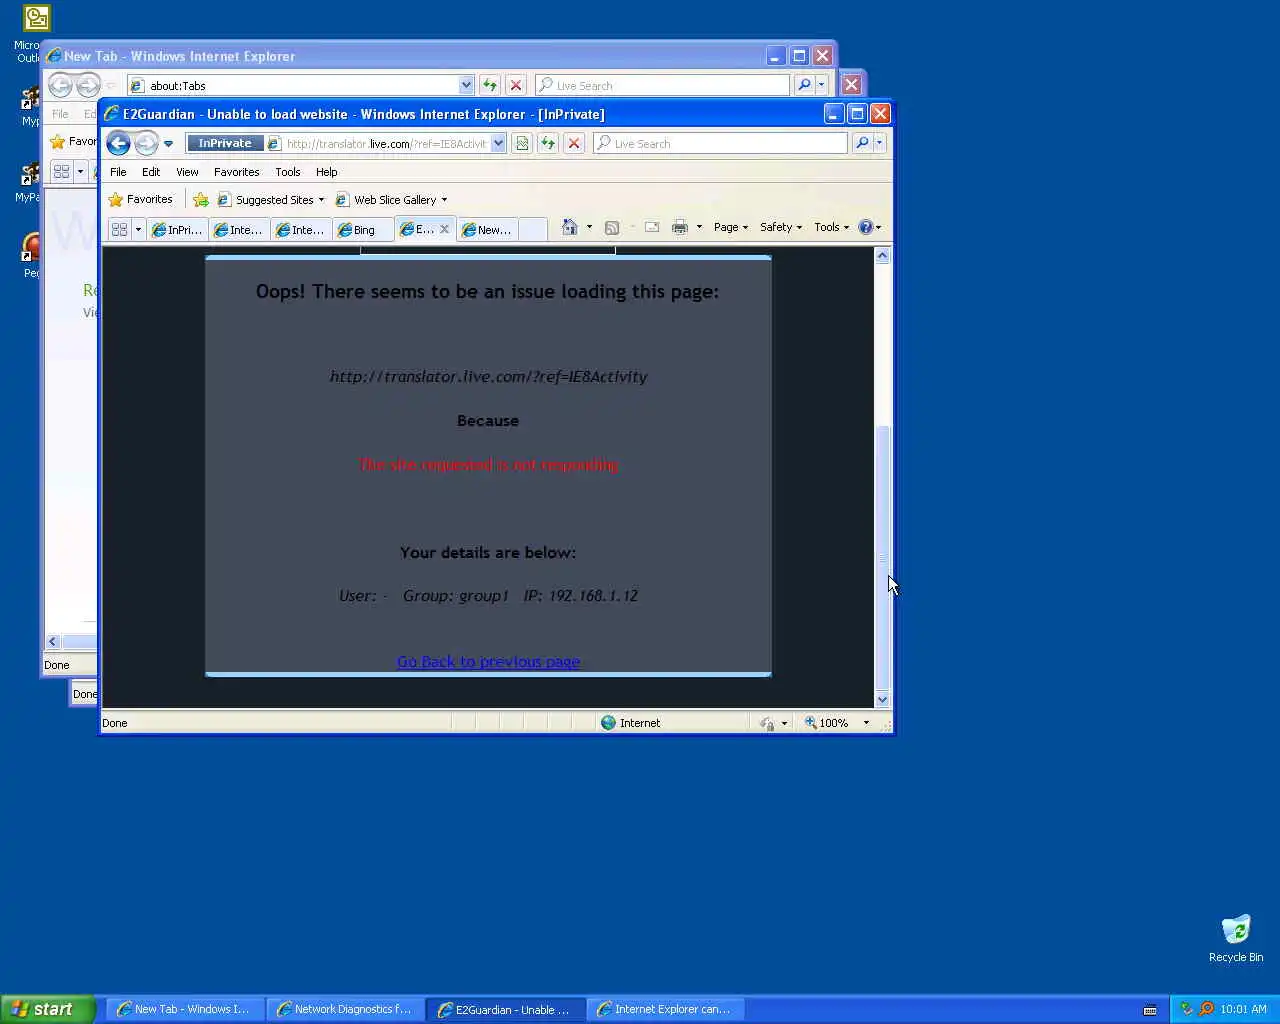Click the search magnifier button in InPrivate window
Screen dimensions: 1280x1024
pyautogui.click(x=862, y=143)
